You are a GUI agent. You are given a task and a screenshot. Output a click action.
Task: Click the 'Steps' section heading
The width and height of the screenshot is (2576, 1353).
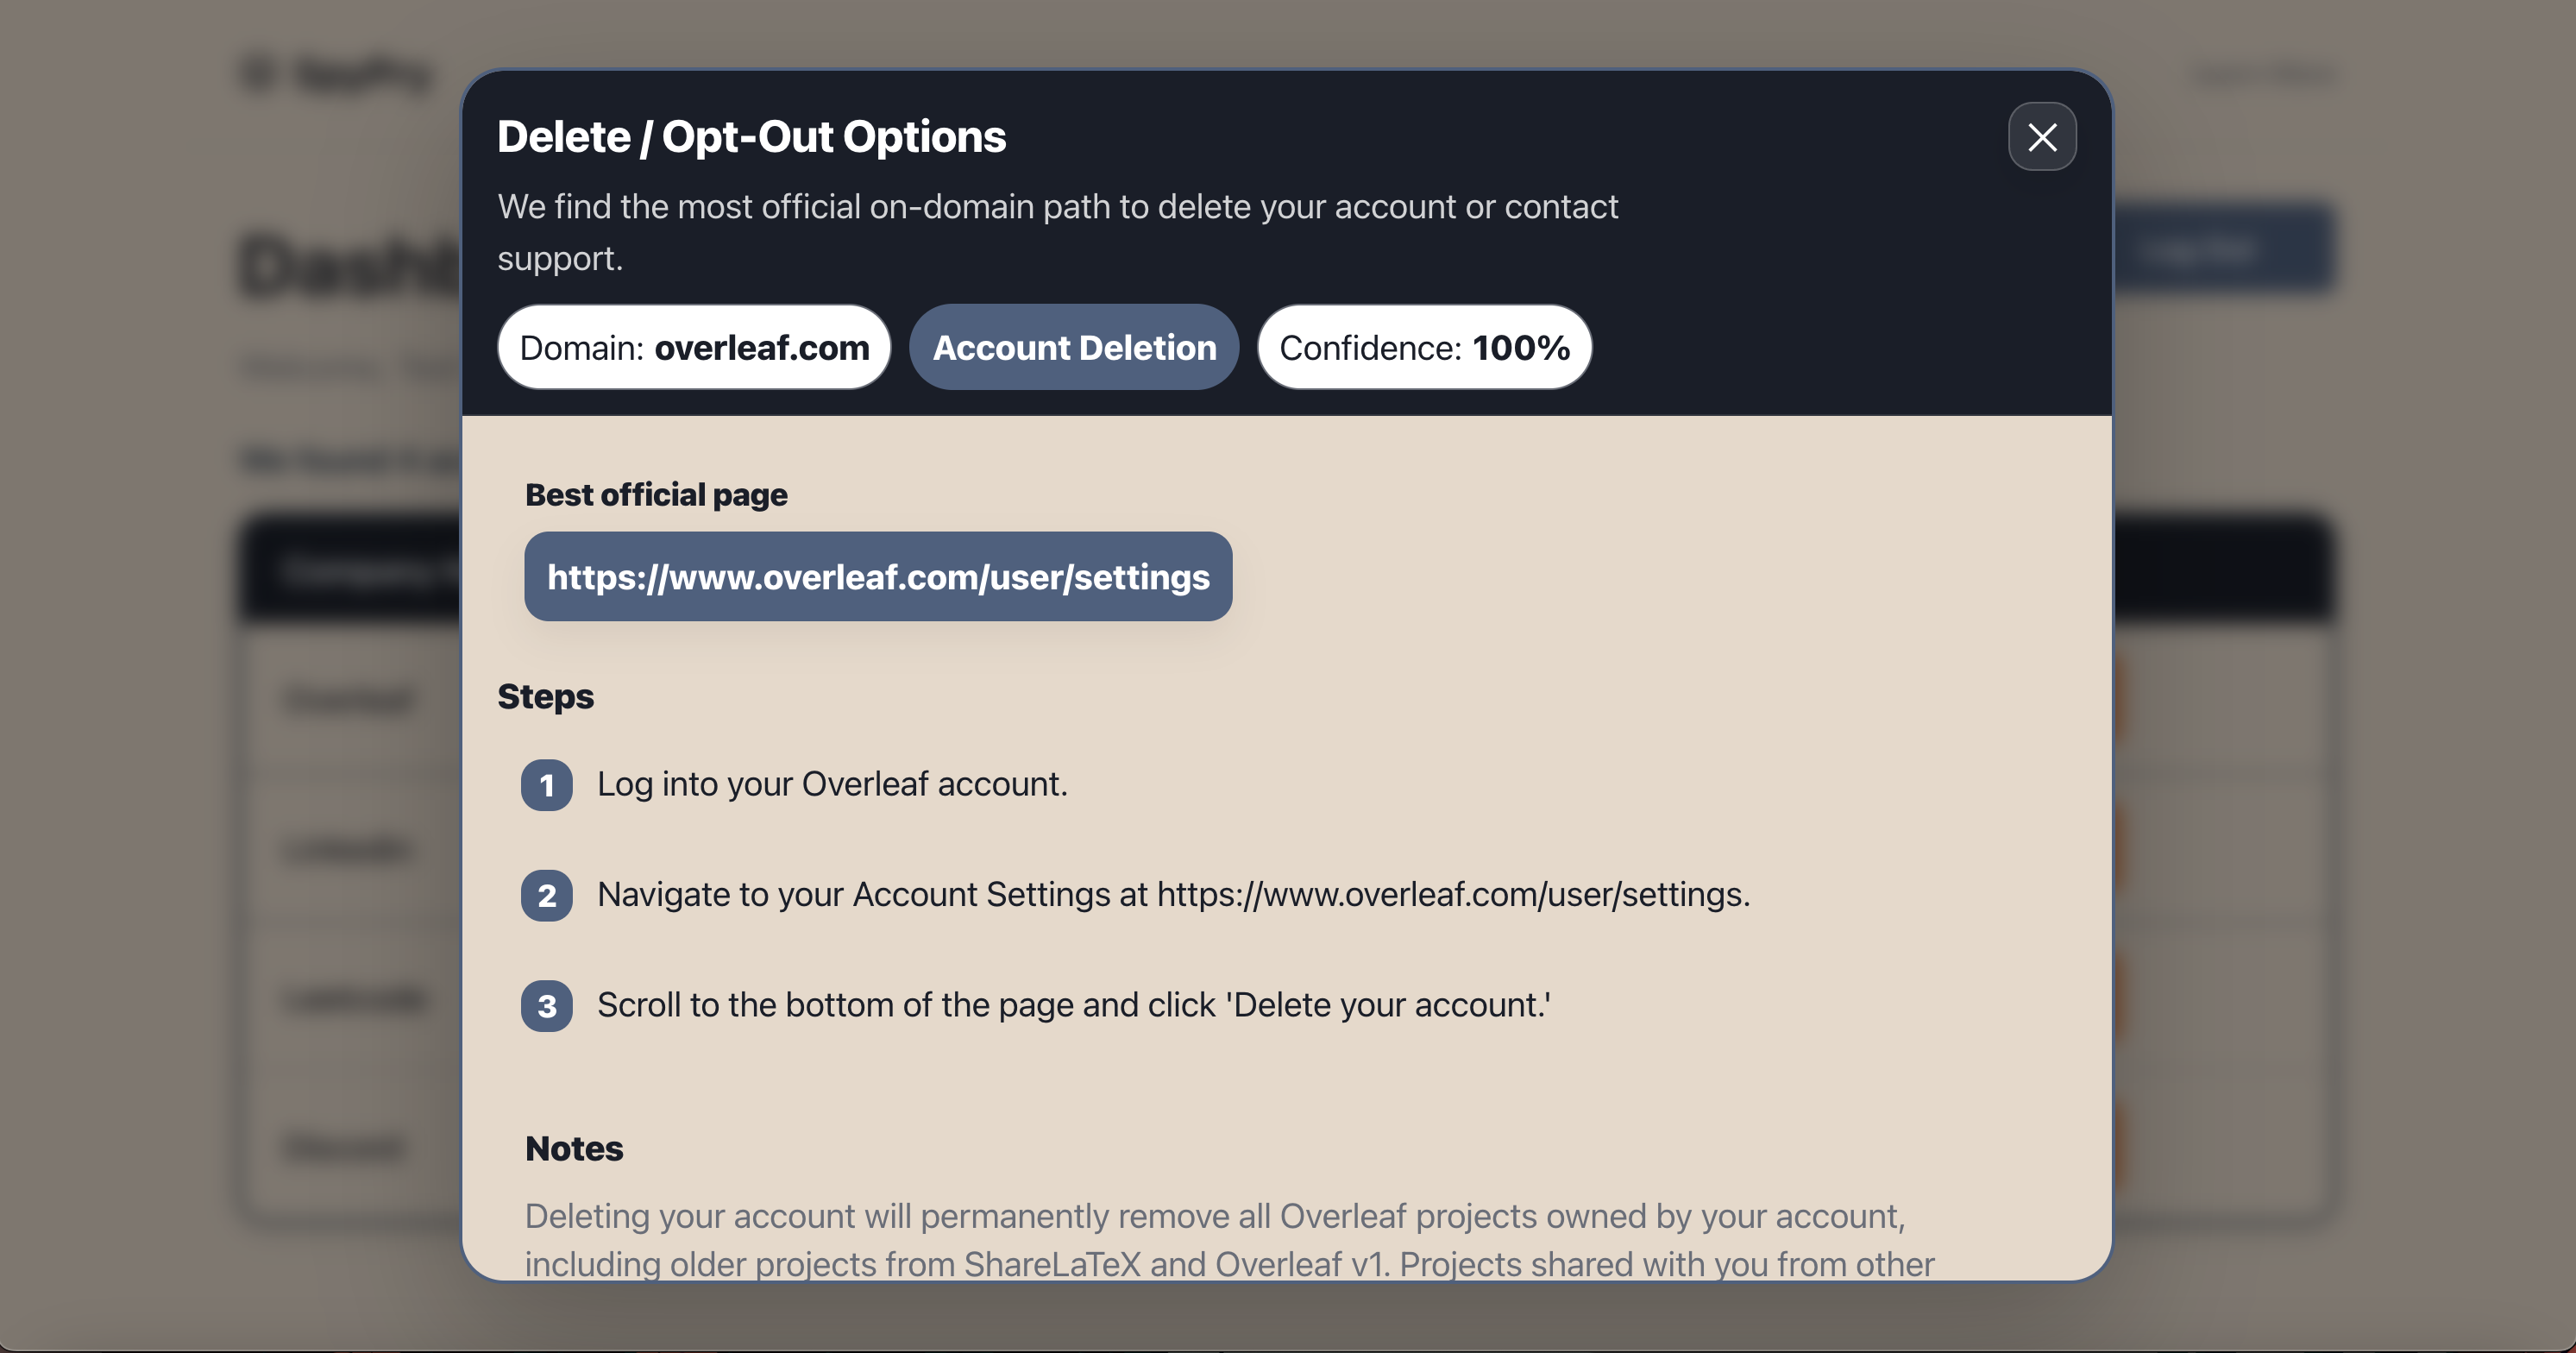click(545, 696)
